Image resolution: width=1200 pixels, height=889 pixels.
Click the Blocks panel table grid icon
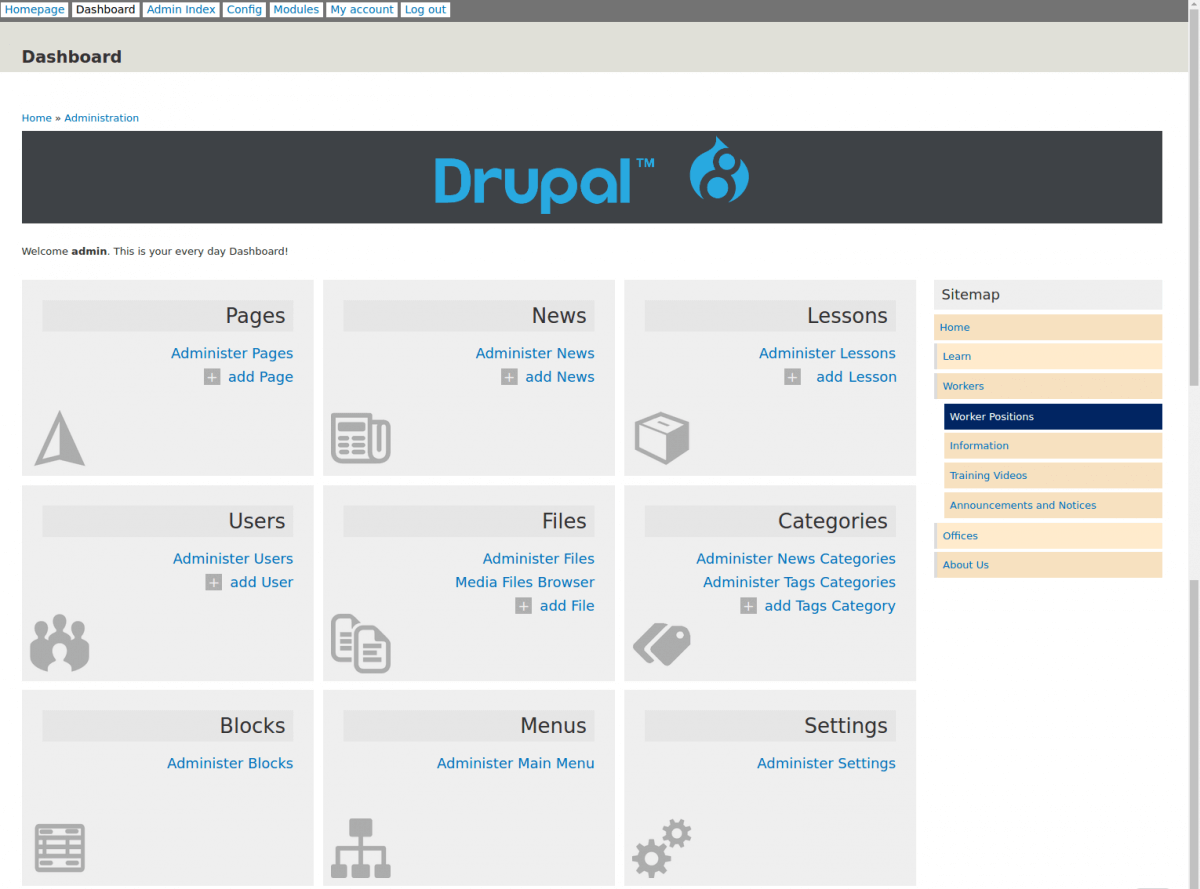tap(60, 848)
